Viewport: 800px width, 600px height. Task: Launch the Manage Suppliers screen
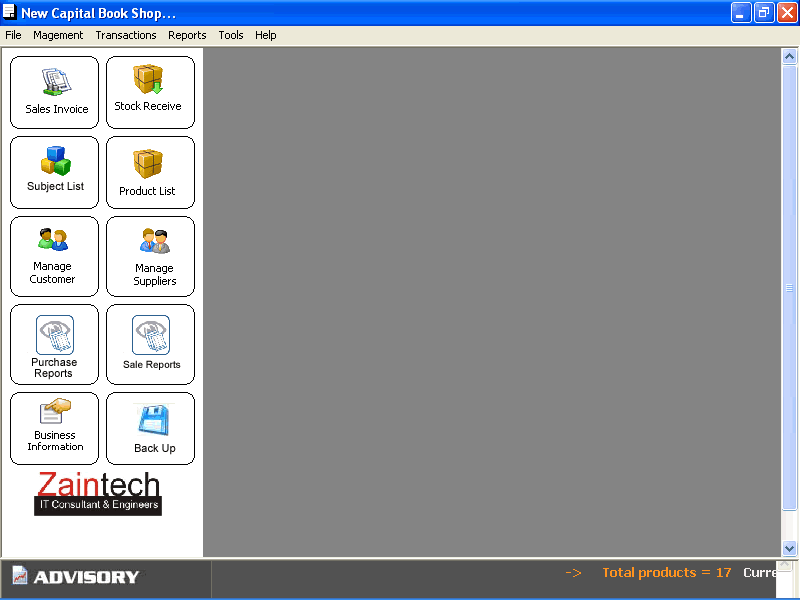(x=154, y=241)
